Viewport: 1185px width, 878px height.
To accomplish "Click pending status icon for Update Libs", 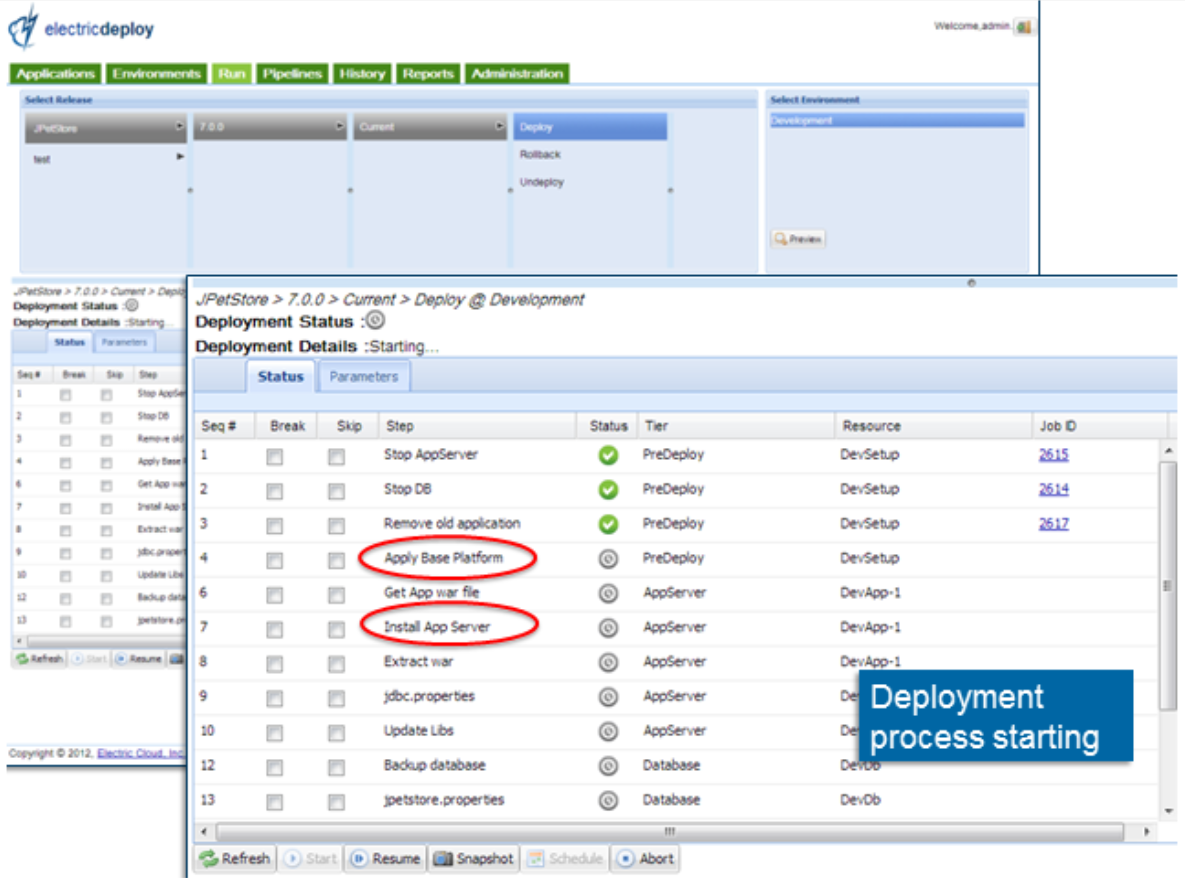I will coord(608,731).
